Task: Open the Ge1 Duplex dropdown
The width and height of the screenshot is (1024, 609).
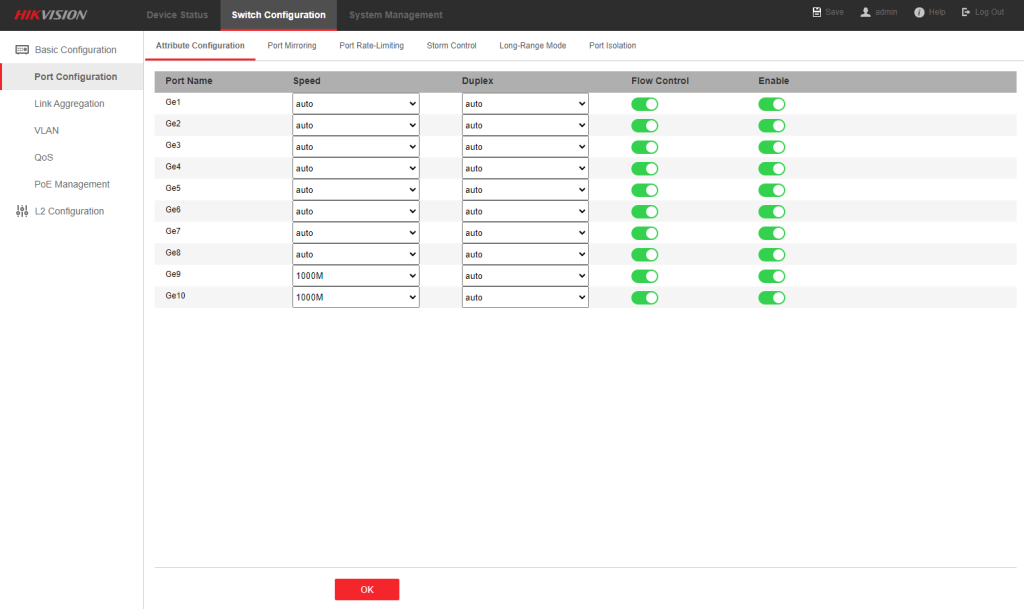Action: (525, 104)
